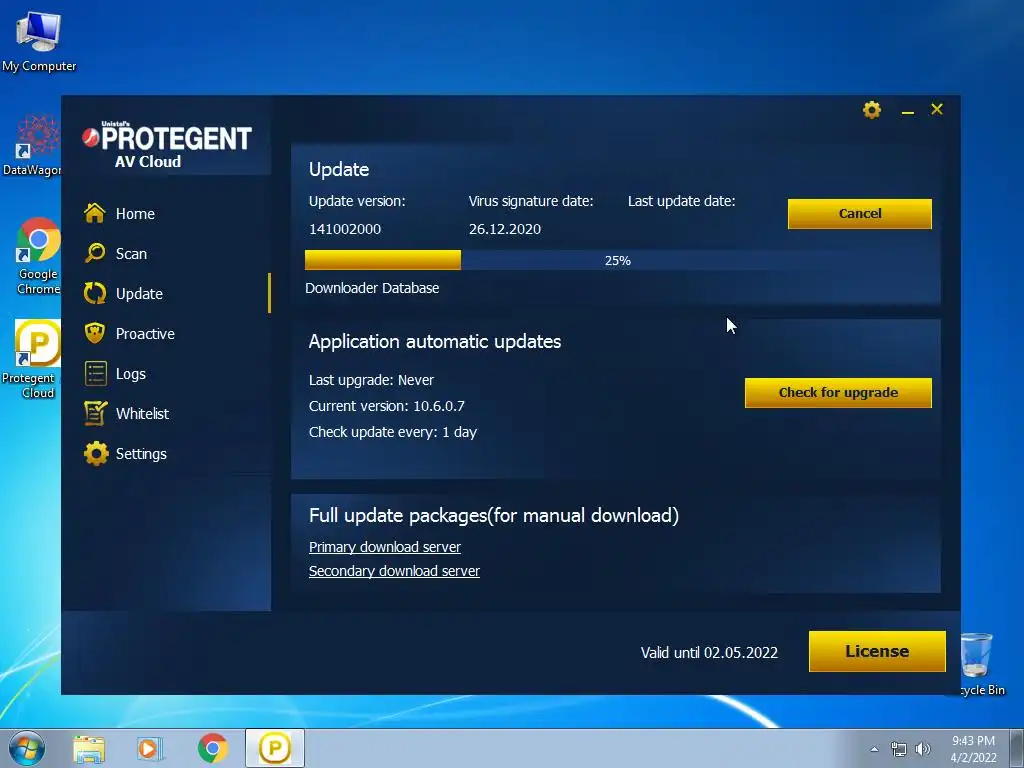This screenshot has width=1024, height=768.
Task: Click the Whitelist checklist icon
Action: coord(95,413)
